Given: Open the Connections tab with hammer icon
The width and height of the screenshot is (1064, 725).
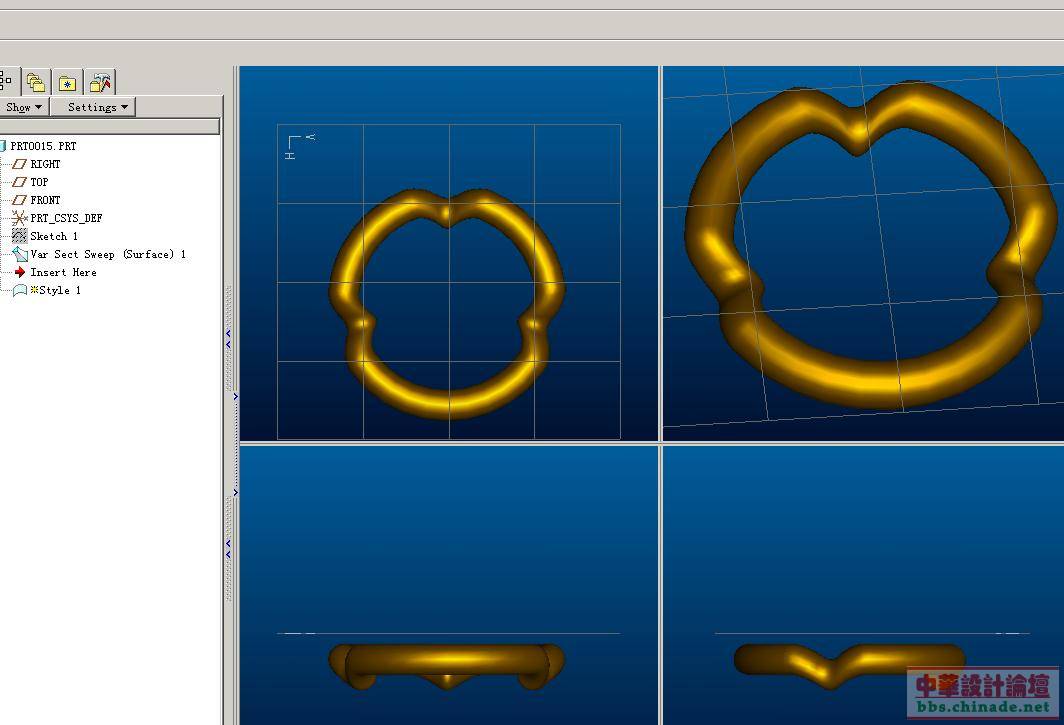Looking at the screenshot, I should [x=100, y=82].
